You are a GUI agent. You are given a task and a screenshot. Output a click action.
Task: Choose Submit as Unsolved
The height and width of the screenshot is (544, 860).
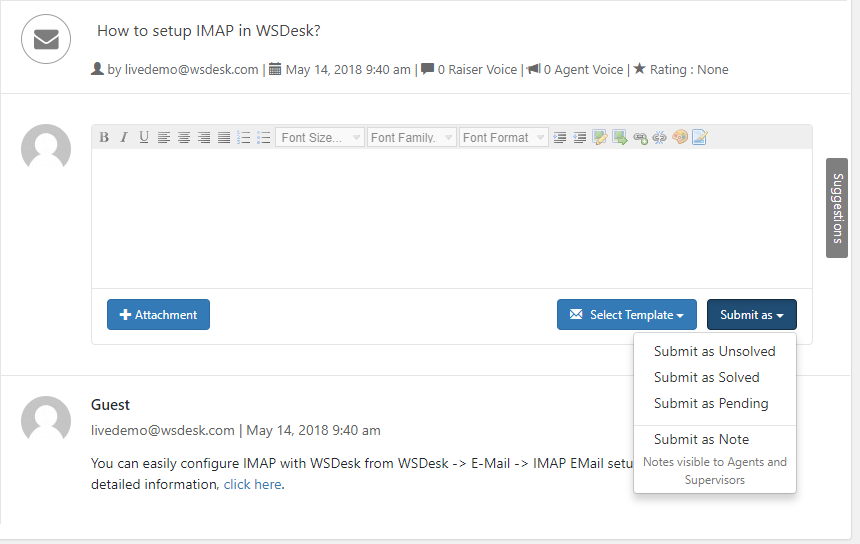point(714,351)
